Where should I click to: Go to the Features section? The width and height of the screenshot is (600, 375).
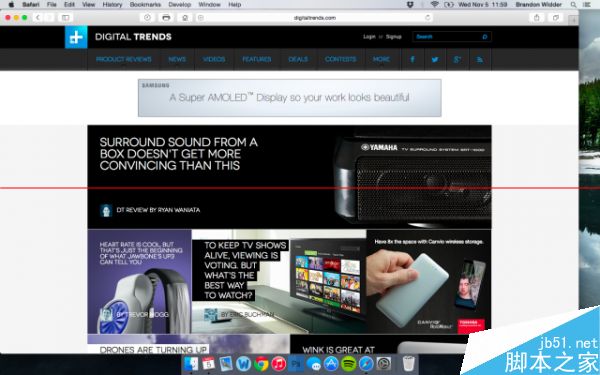click(257, 59)
